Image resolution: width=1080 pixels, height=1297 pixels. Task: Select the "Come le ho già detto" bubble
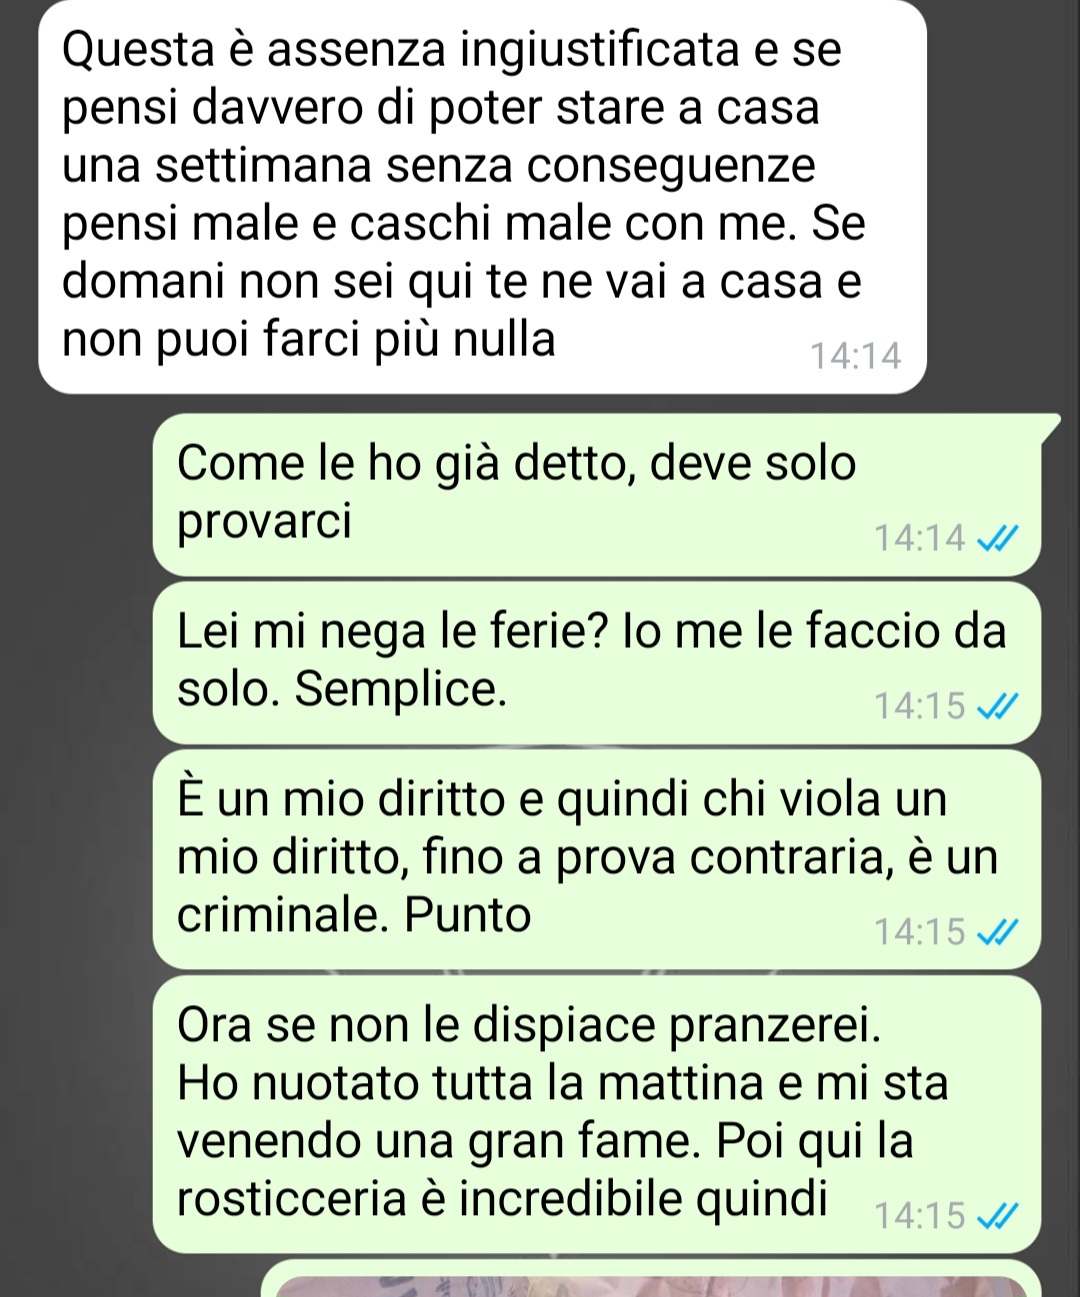tap(597, 495)
